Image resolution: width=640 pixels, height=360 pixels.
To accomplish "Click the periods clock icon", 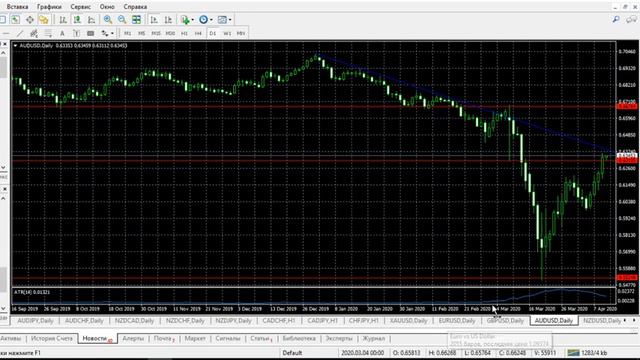I will pyautogui.click(x=203, y=20).
